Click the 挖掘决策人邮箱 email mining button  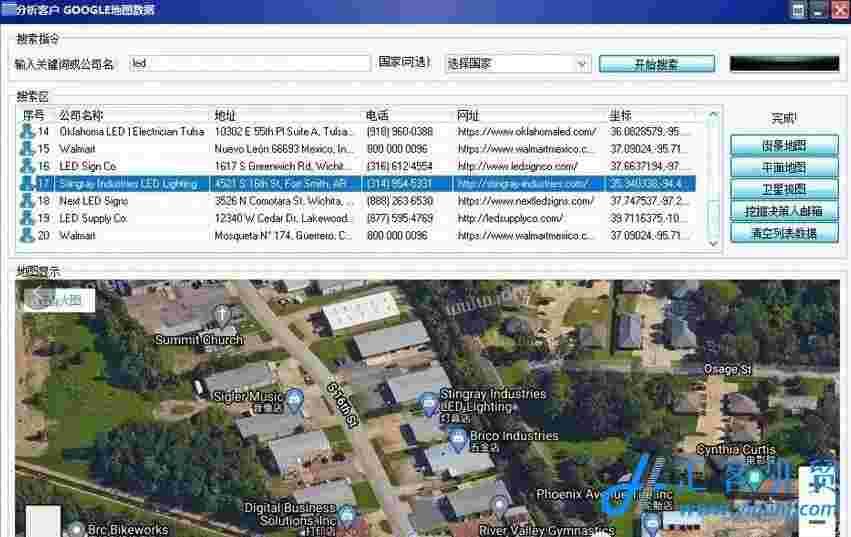pos(784,211)
